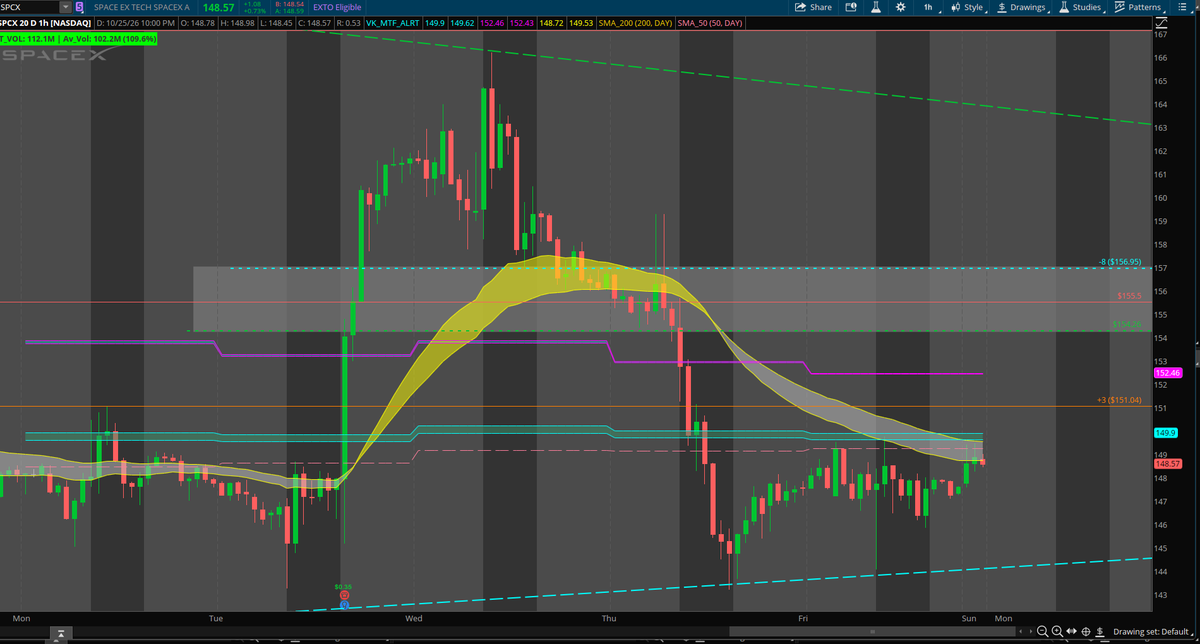
Task: Click the zoom out magnifier icon
Action: pos(1042,632)
